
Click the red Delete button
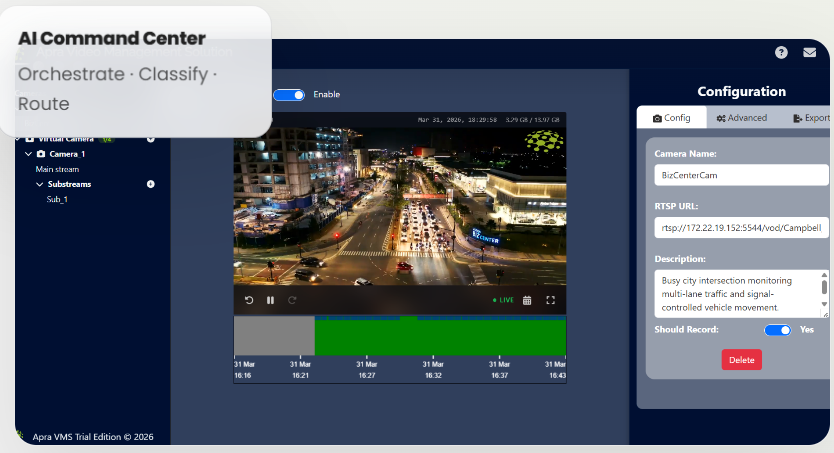pyautogui.click(x=741, y=360)
